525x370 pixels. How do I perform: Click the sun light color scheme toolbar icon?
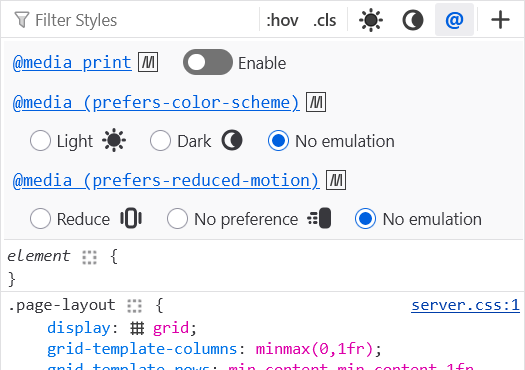click(x=371, y=20)
